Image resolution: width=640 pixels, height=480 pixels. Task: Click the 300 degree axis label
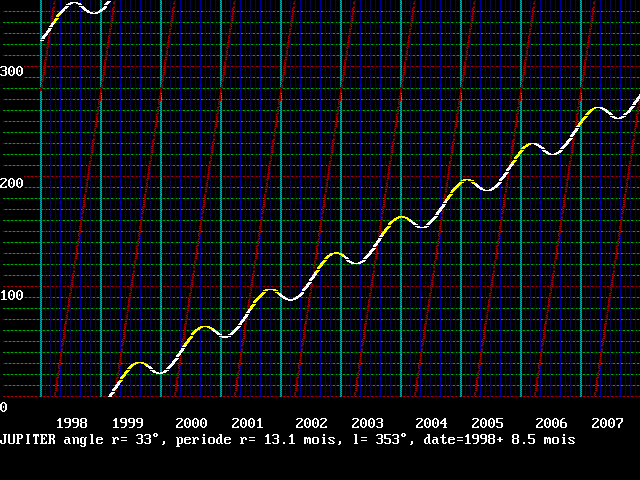(12, 71)
